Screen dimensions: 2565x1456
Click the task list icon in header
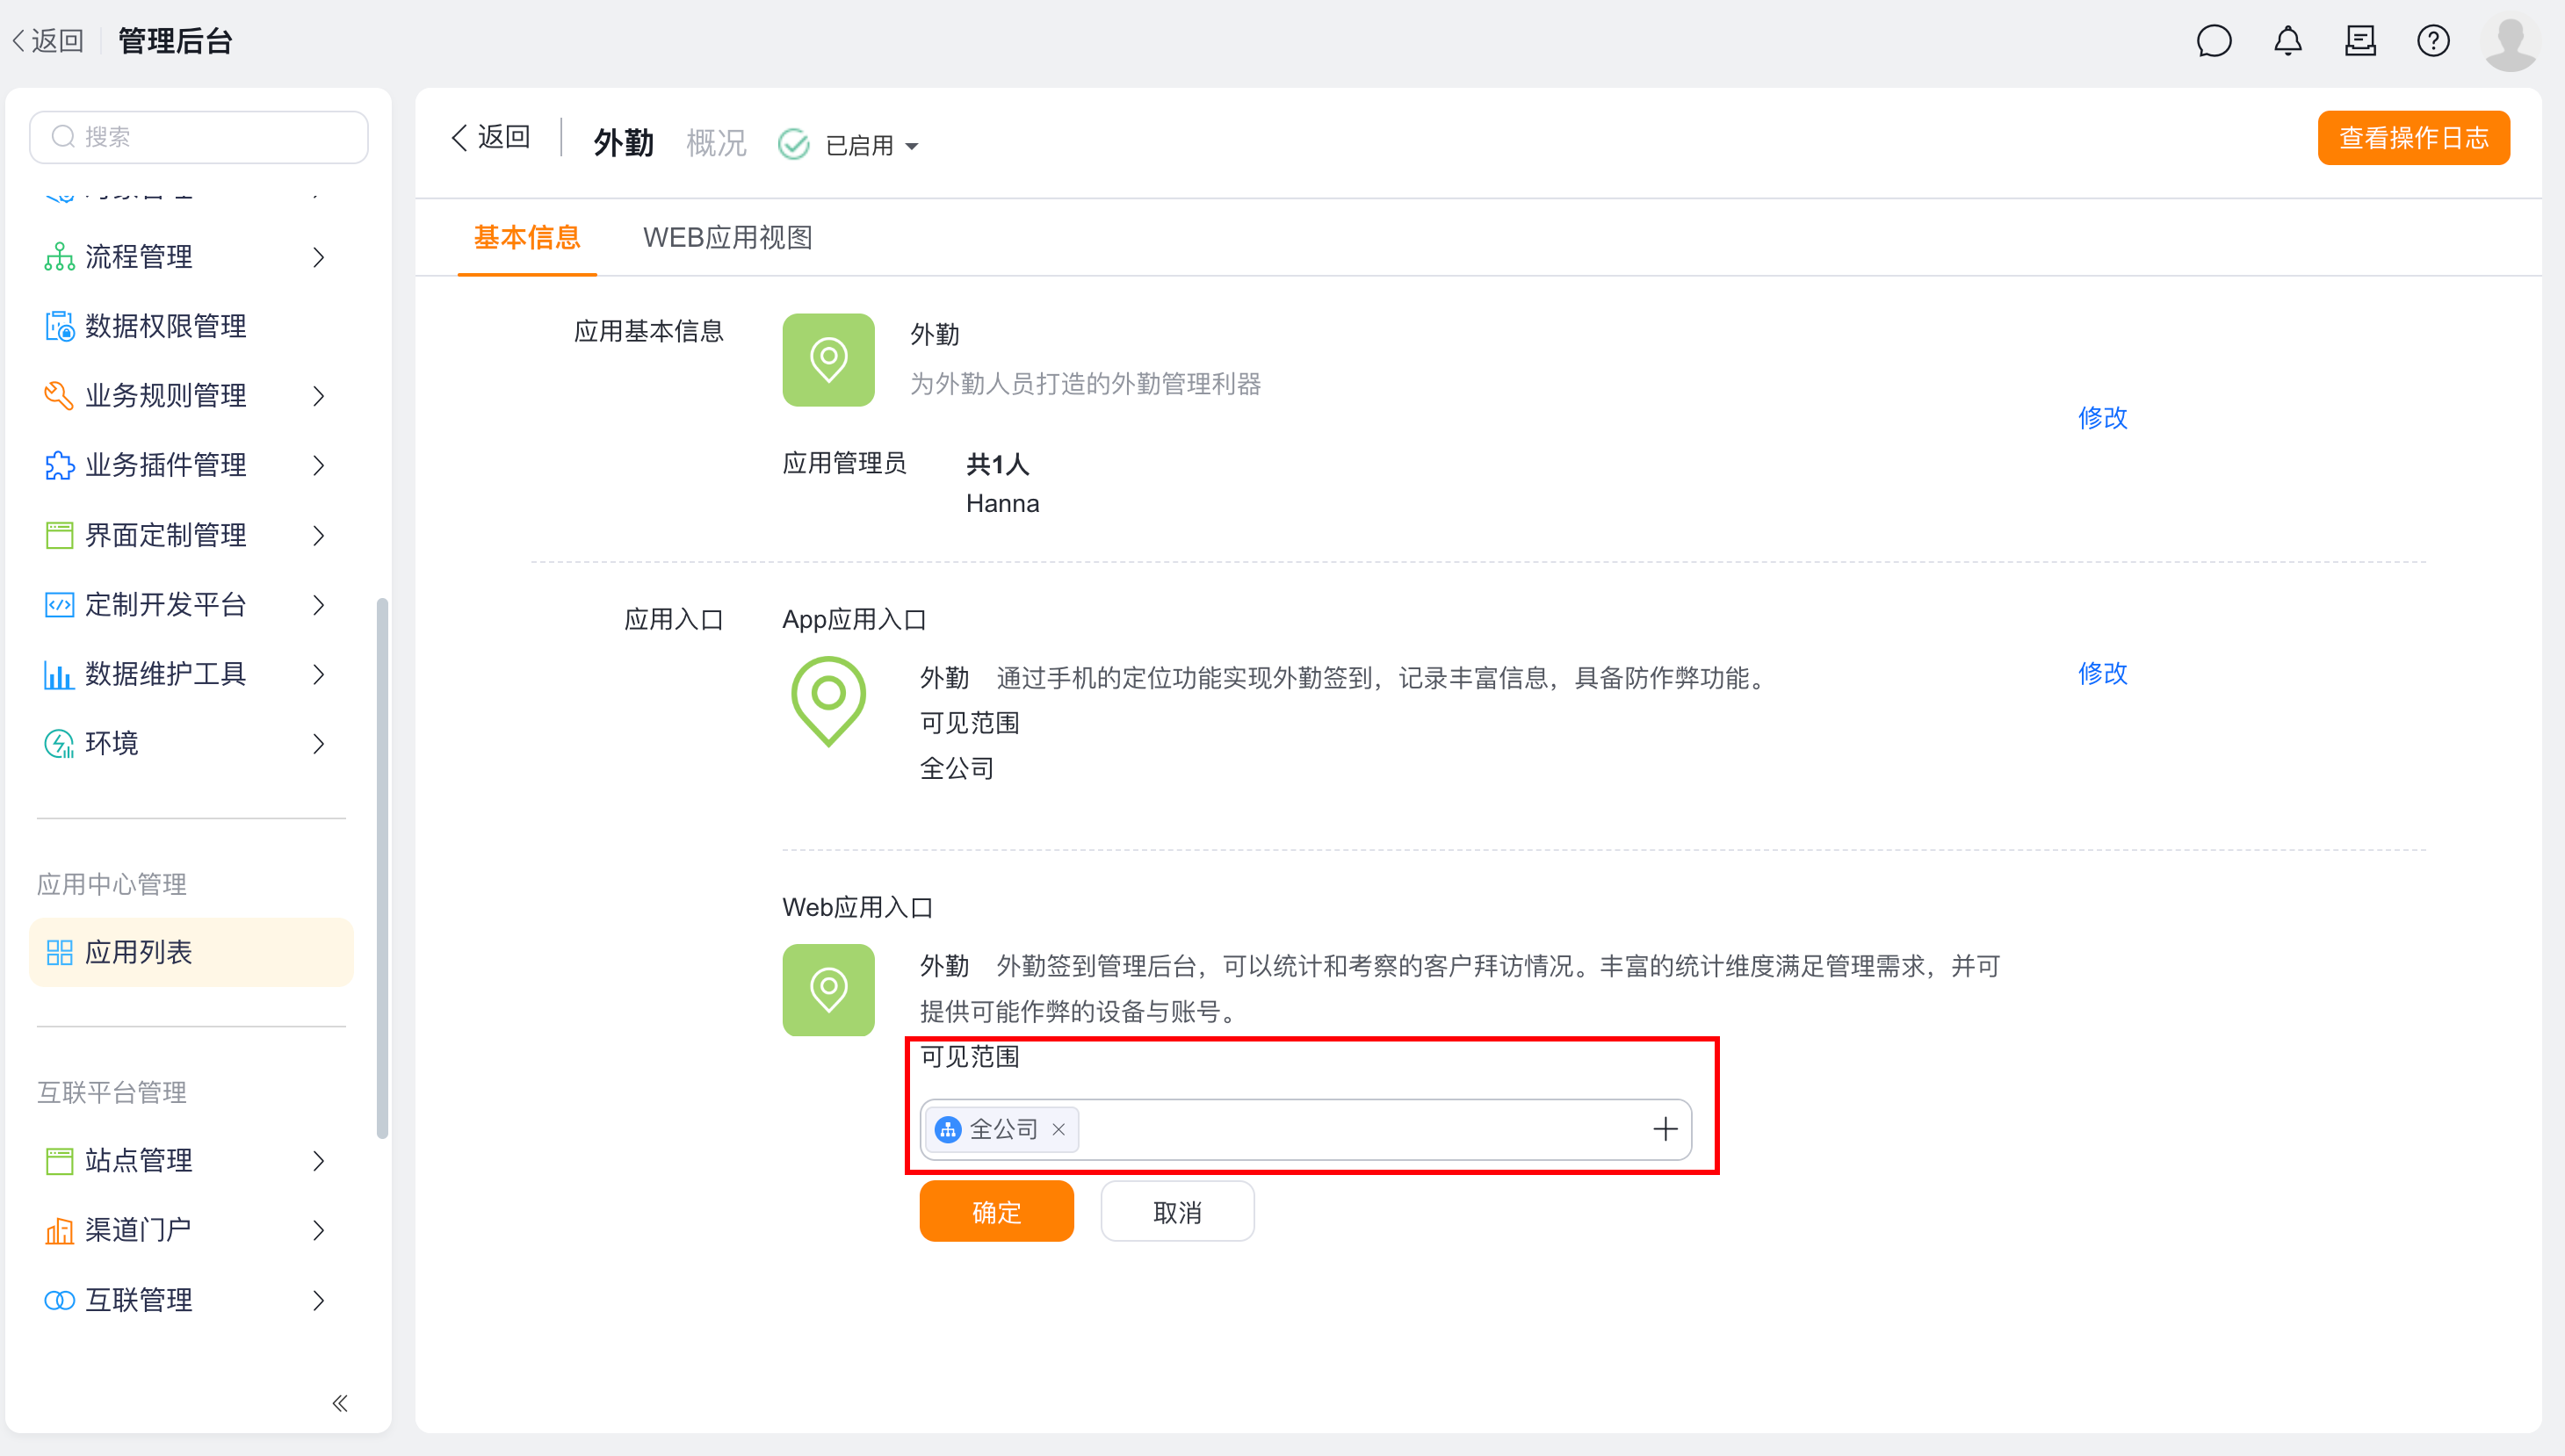[2360, 41]
